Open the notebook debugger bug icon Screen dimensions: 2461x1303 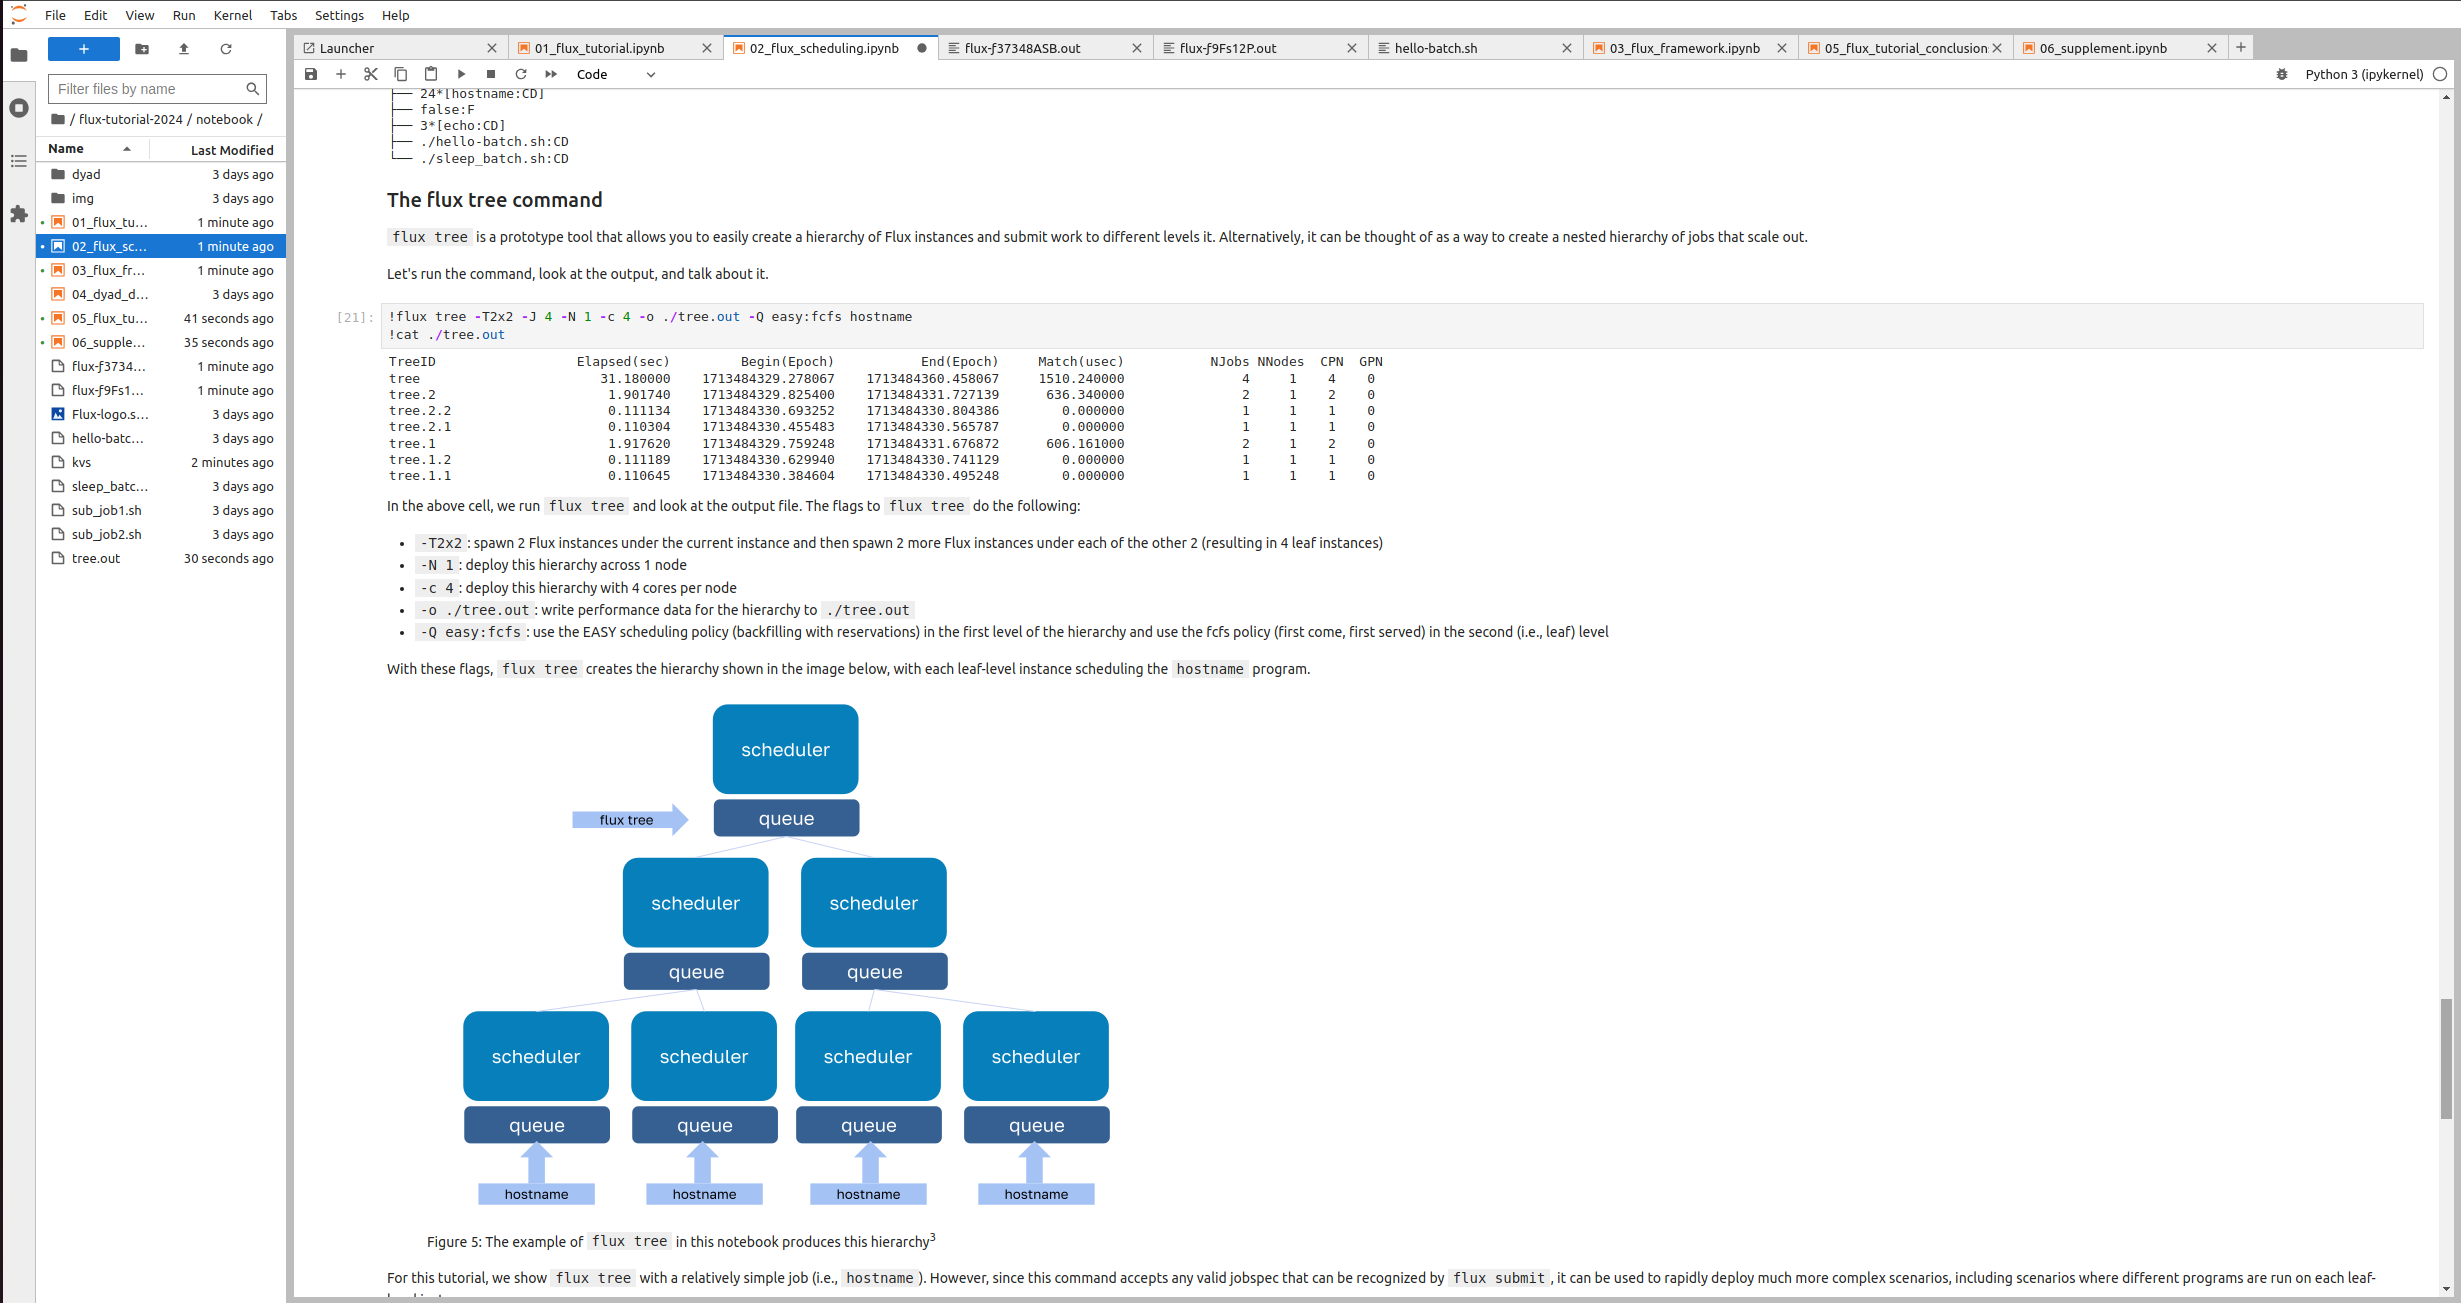point(2282,74)
